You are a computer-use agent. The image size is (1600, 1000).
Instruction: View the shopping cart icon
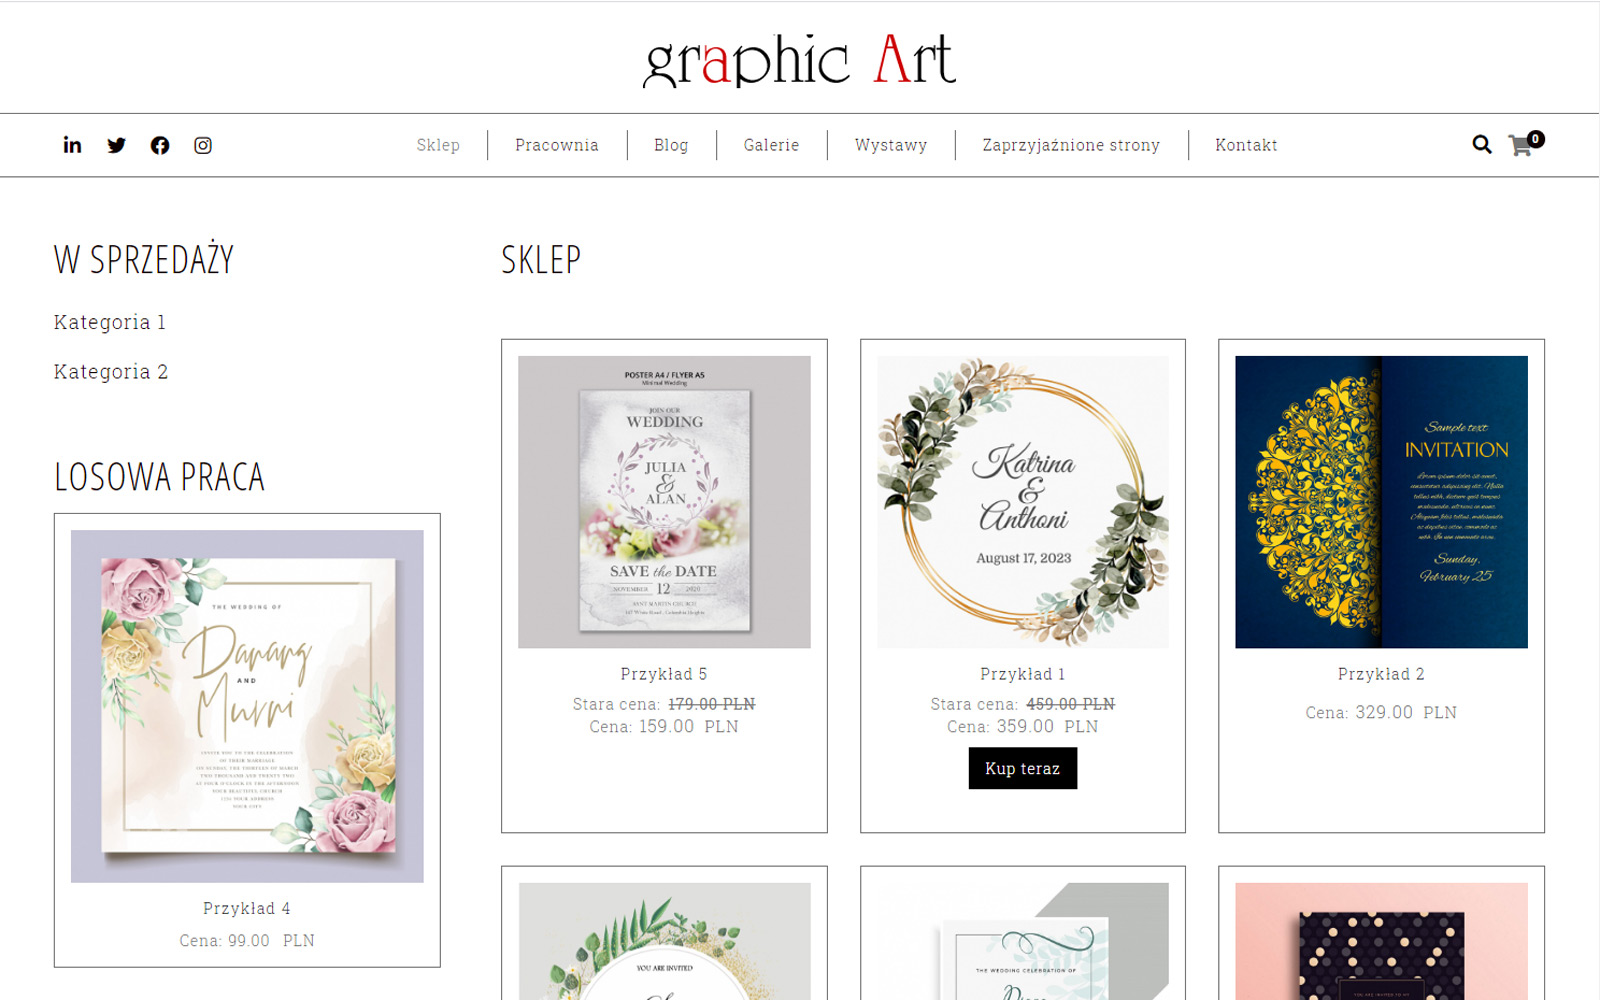(1522, 146)
